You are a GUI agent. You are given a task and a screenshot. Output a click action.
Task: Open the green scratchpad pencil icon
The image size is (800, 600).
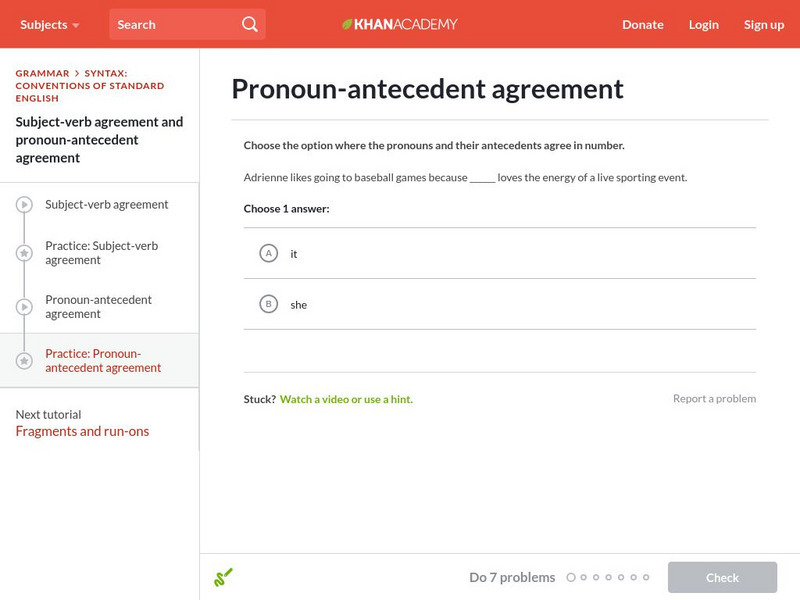click(223, 577)
